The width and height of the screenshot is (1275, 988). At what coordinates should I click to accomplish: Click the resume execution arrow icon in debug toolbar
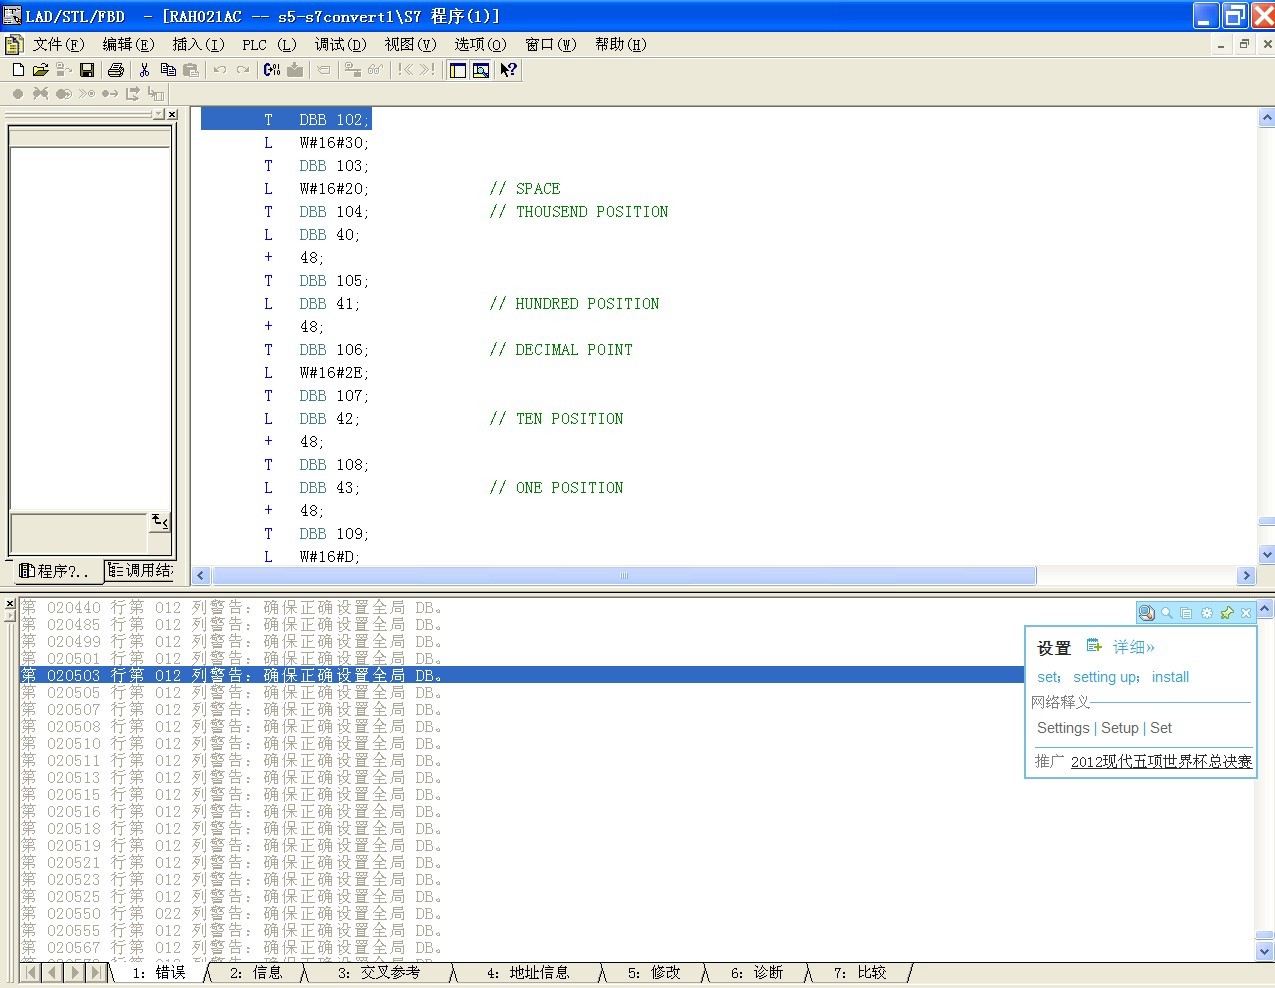110,94
